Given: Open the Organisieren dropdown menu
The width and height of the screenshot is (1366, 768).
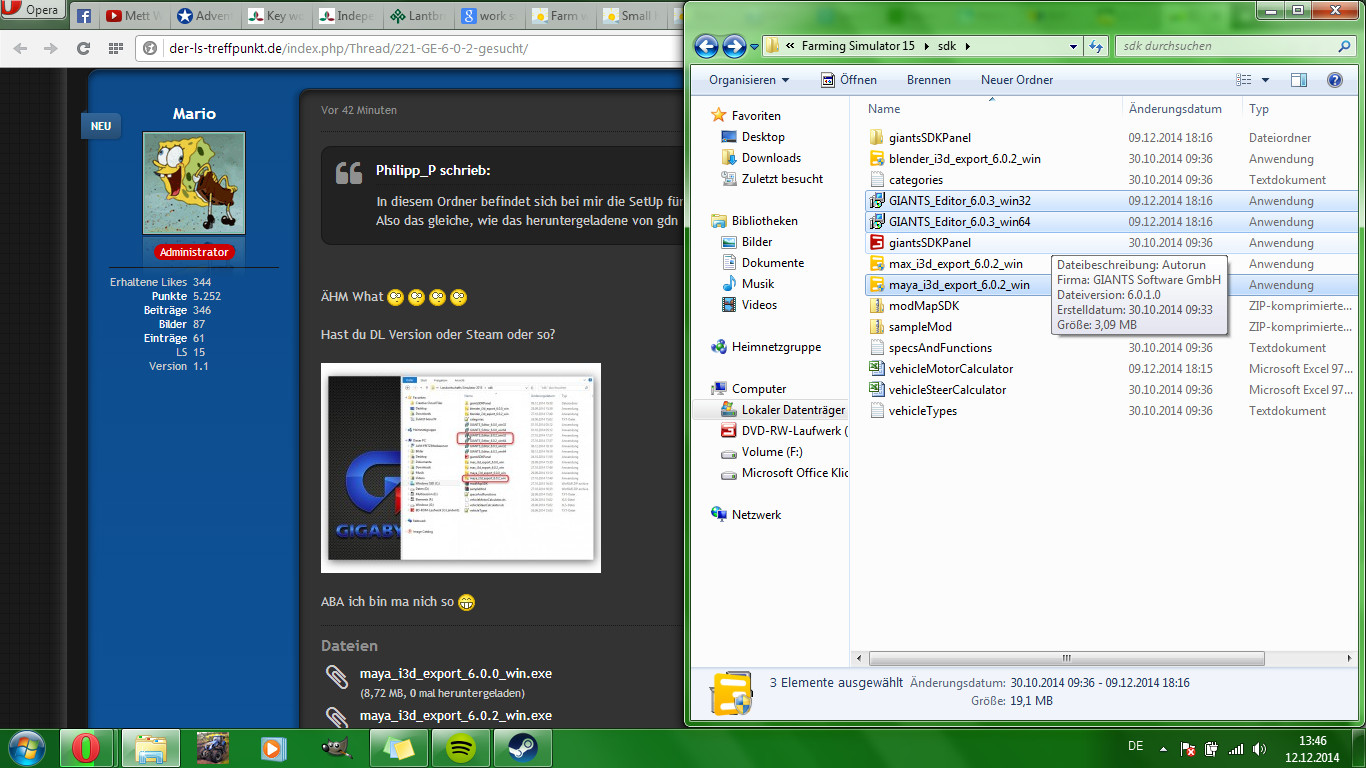Looking at the screenshot, I should [x=749, y=80].
